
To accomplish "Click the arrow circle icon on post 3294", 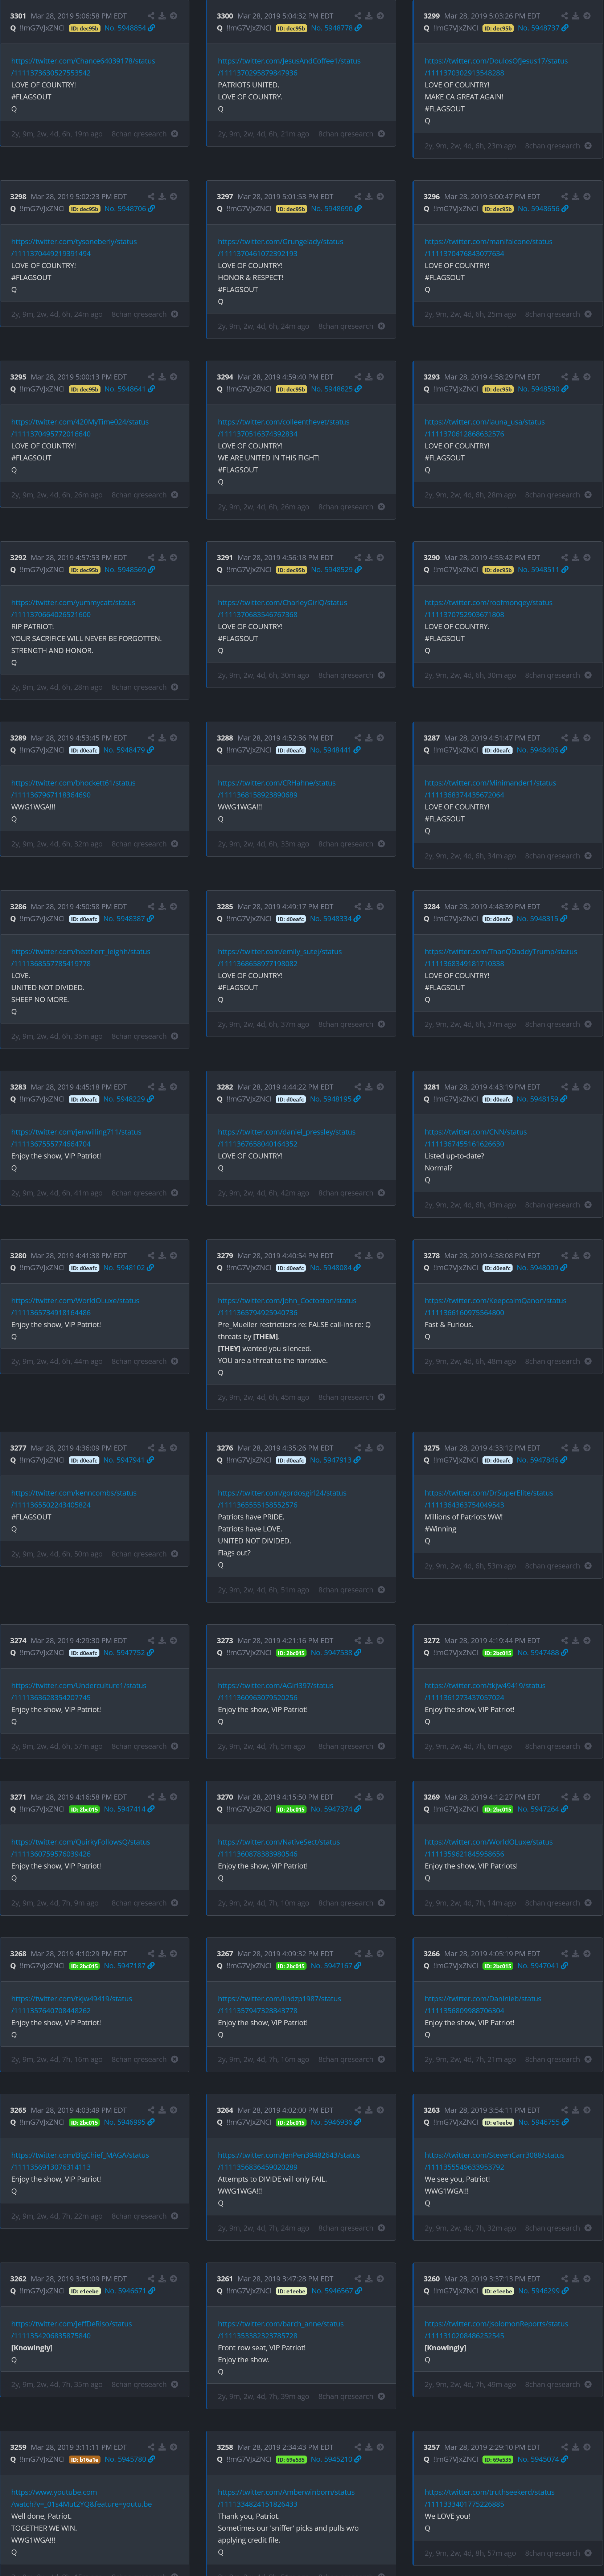I will click(x=380, y=377).
